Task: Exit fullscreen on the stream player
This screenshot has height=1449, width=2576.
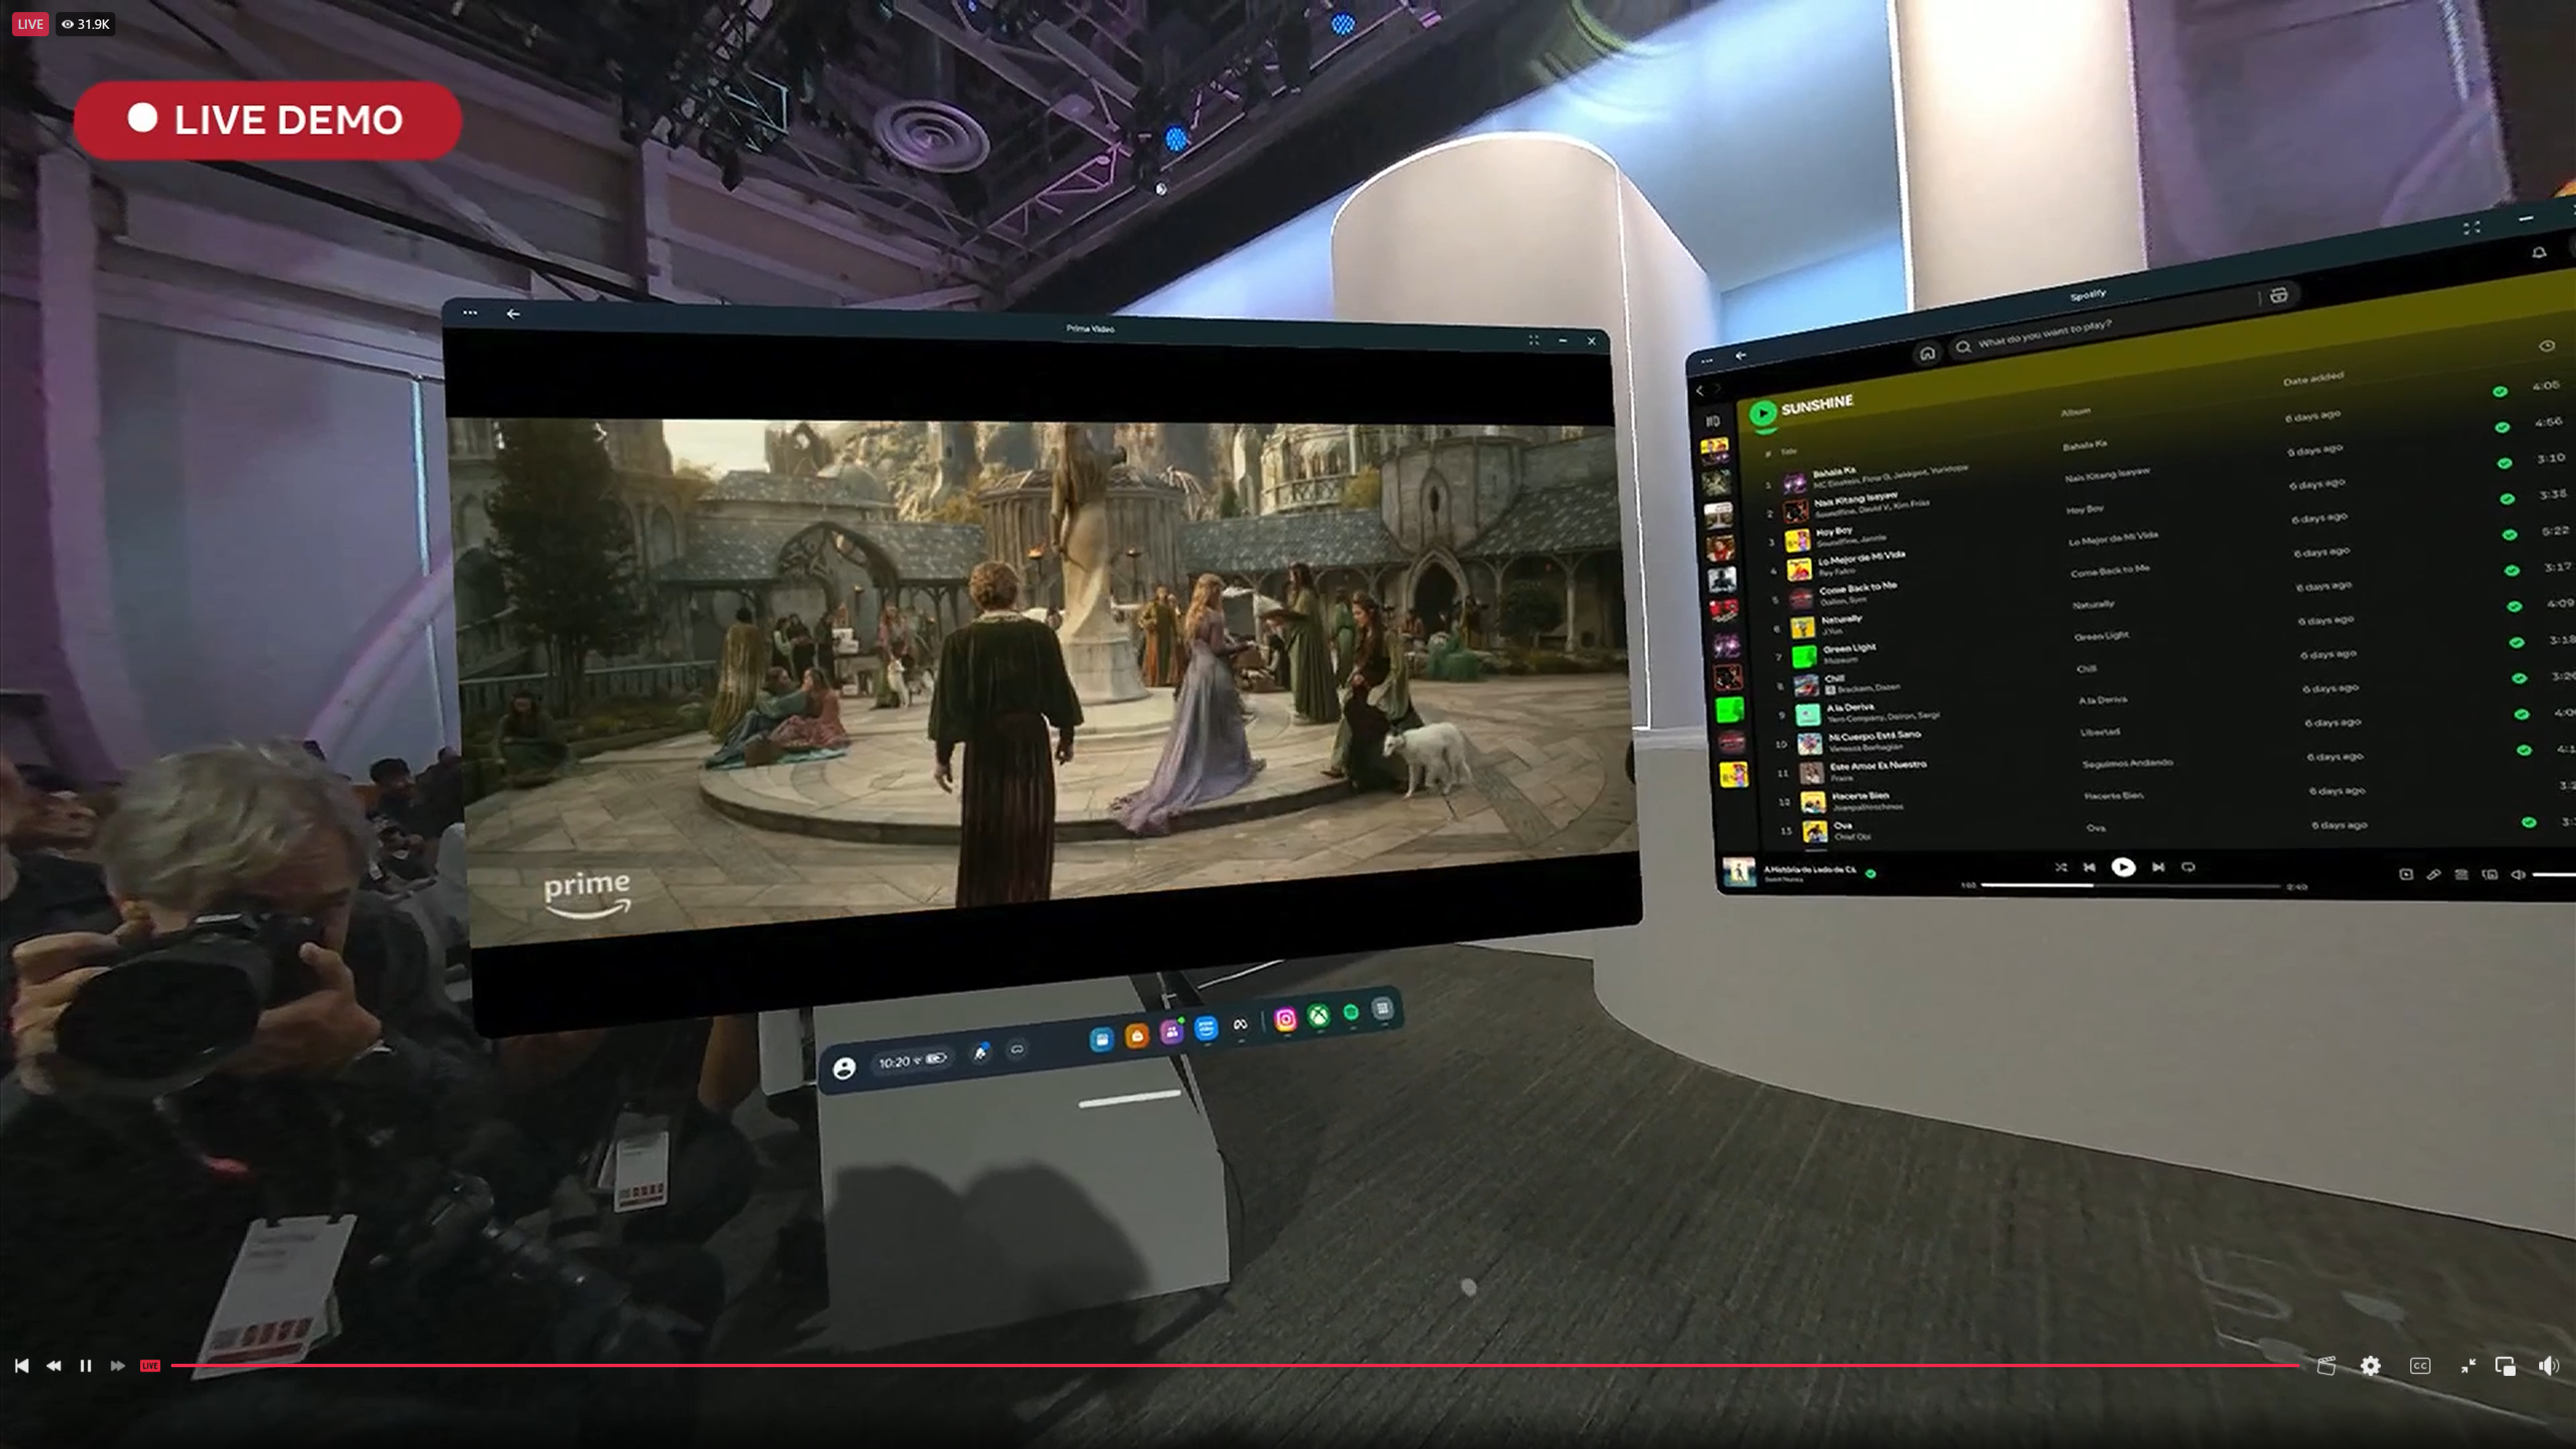Action: point(2468,1366)
